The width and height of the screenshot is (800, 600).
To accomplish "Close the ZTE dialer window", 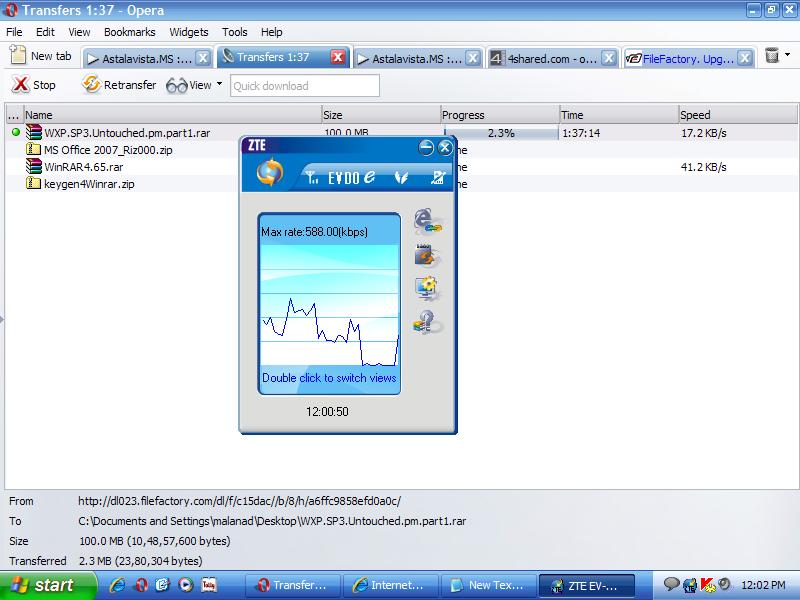I will point(445,147).
